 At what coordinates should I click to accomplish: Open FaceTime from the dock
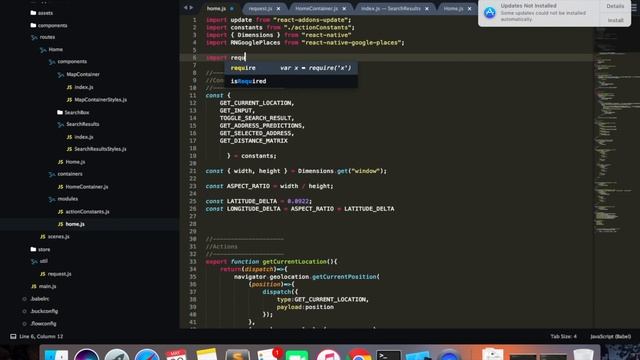297,355
